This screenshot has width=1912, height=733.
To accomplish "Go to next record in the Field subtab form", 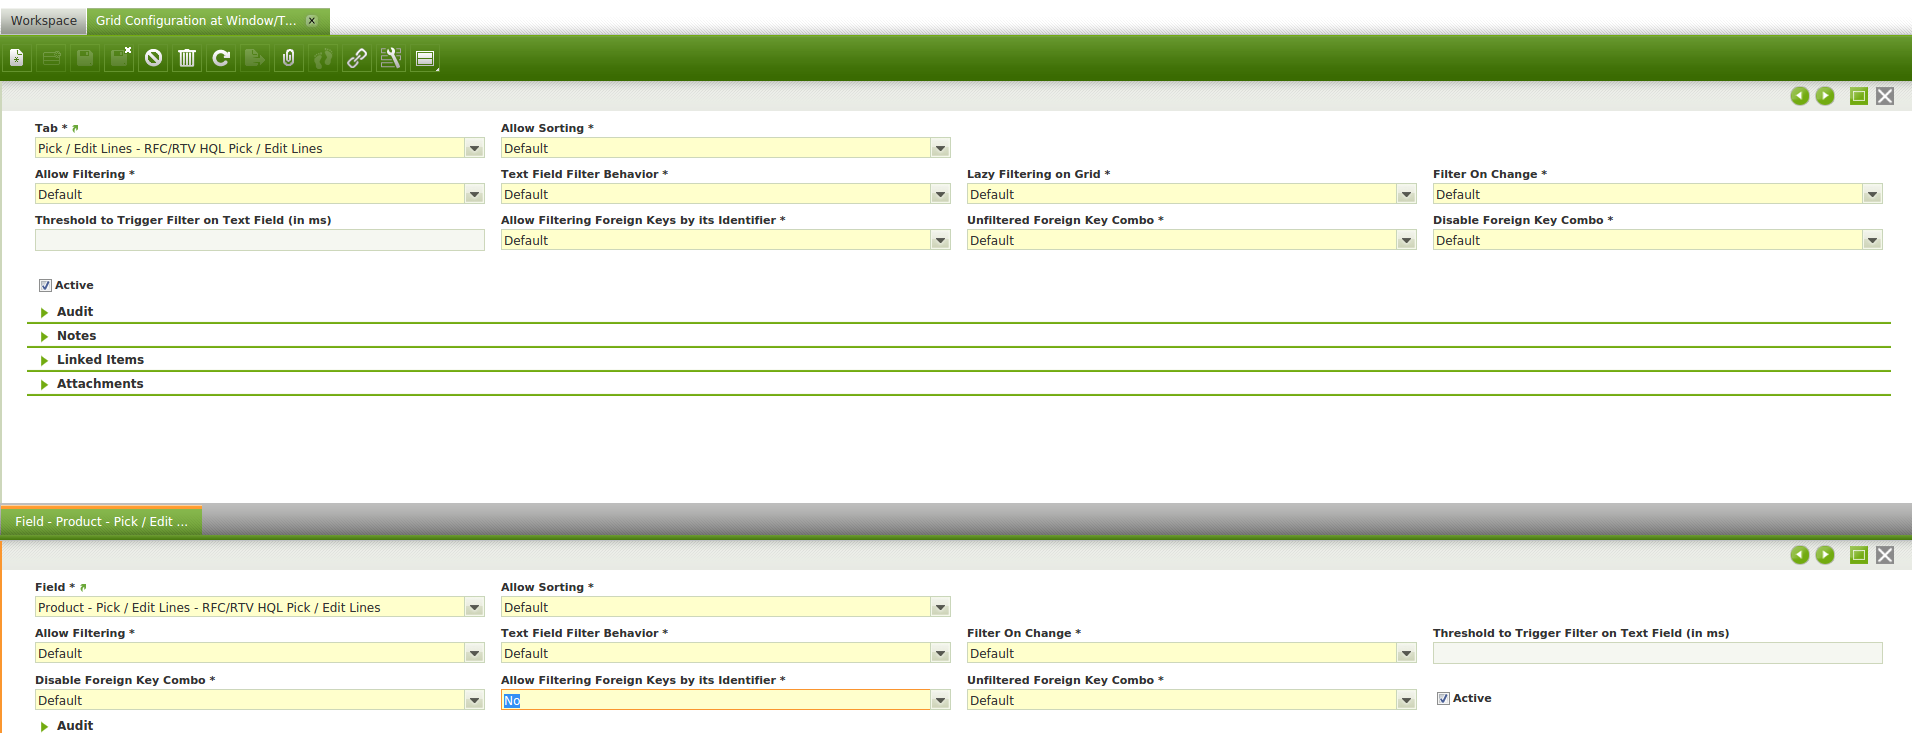I will coord(1825,555).
